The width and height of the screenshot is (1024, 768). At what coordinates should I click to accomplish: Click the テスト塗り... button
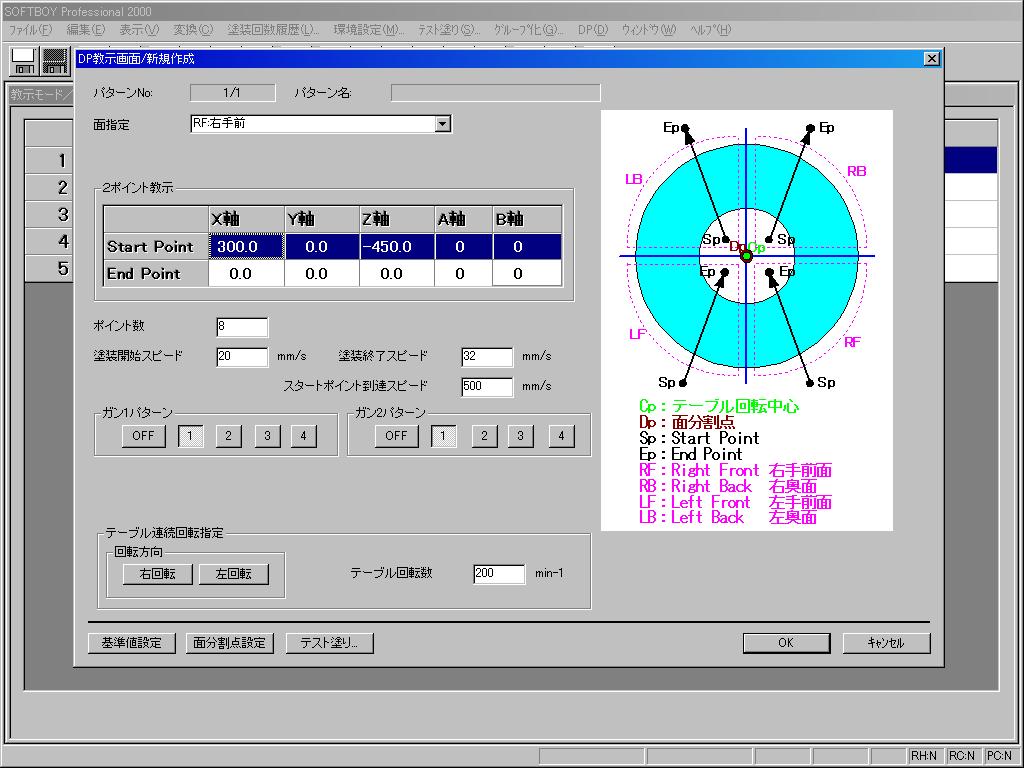click(x=329, y=643)
